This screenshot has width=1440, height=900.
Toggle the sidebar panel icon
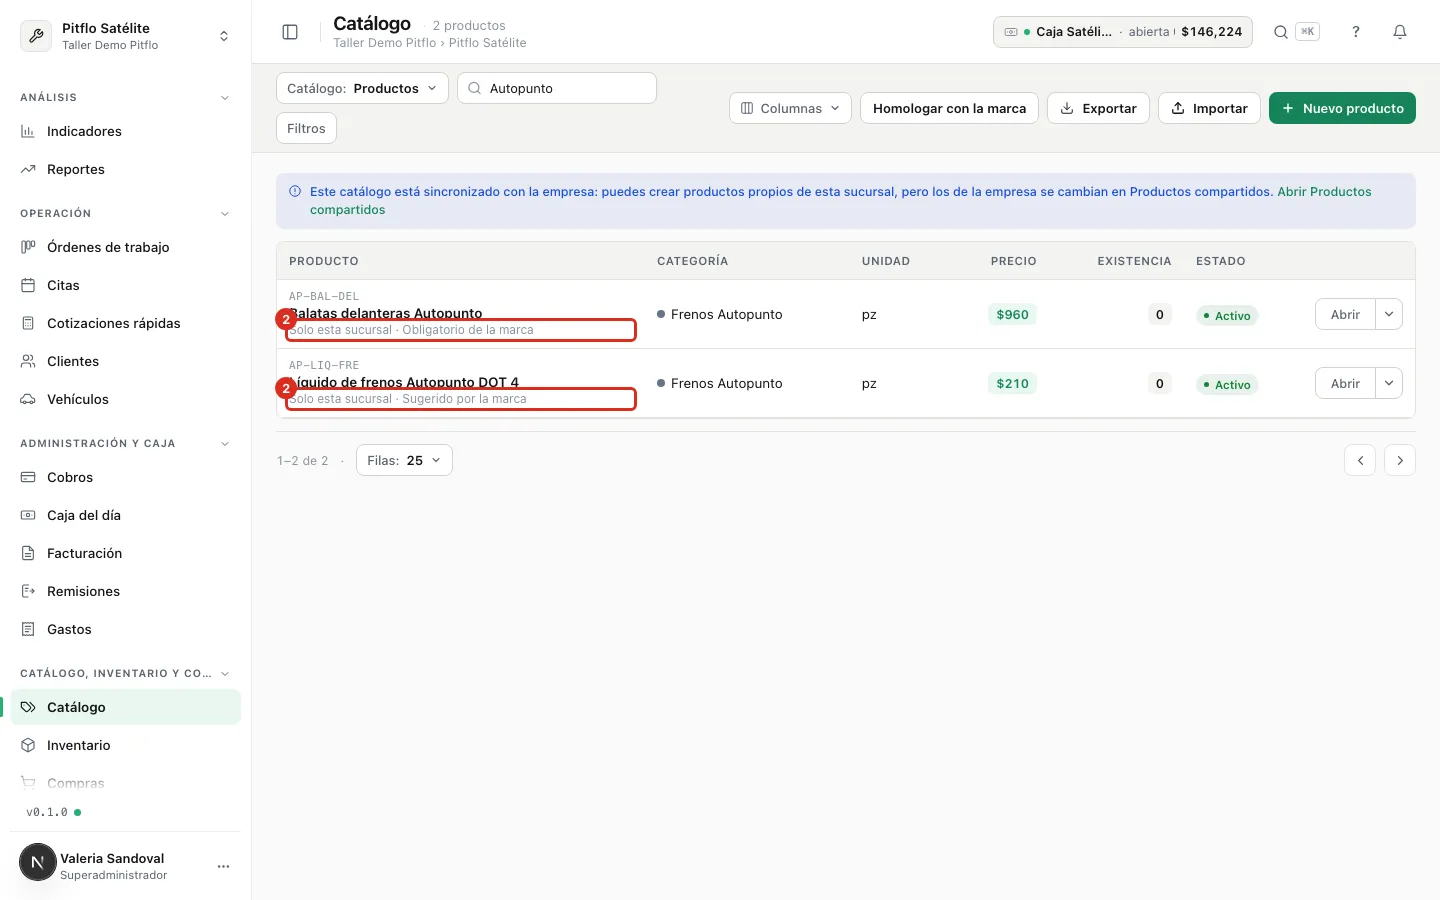point(290,32)
